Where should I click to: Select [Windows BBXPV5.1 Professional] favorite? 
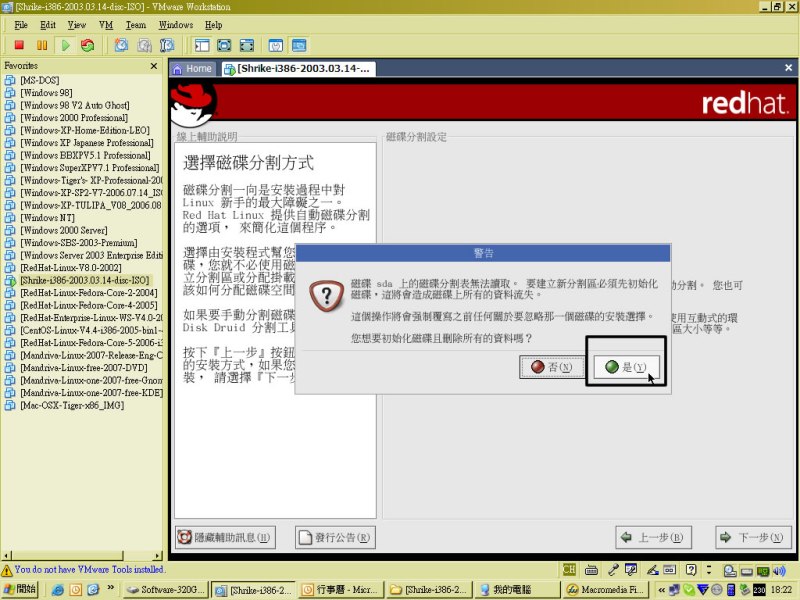pyautogui.click(x=85, y=155)
